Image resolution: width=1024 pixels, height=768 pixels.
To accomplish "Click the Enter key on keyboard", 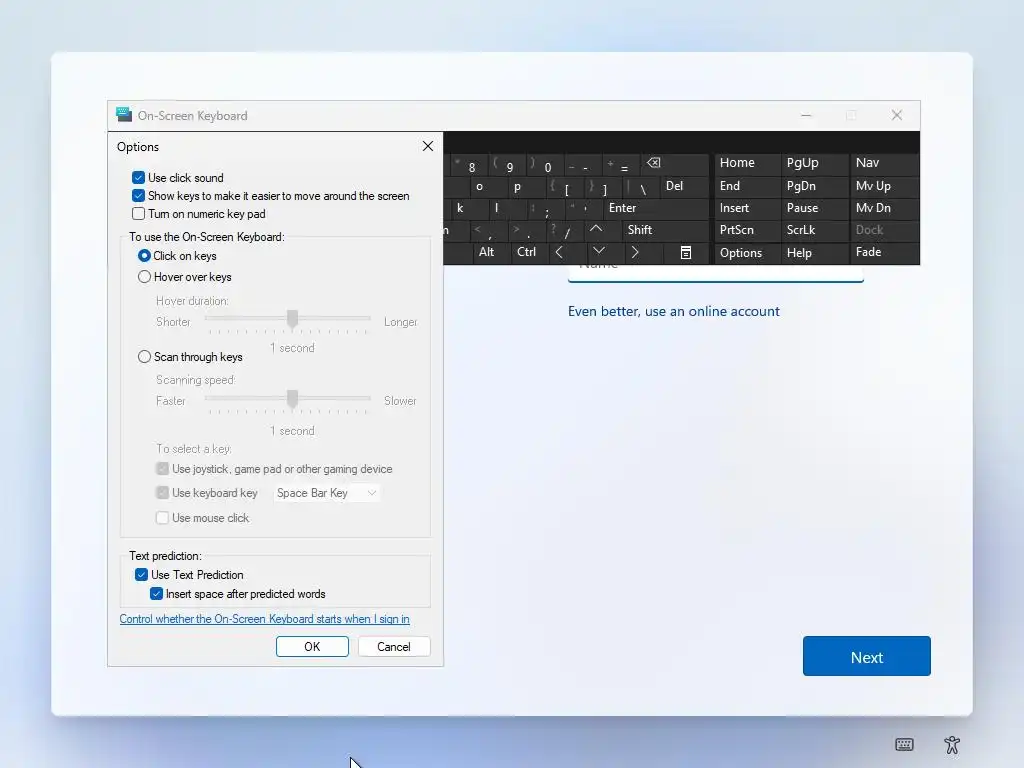I will coord(655,208).
